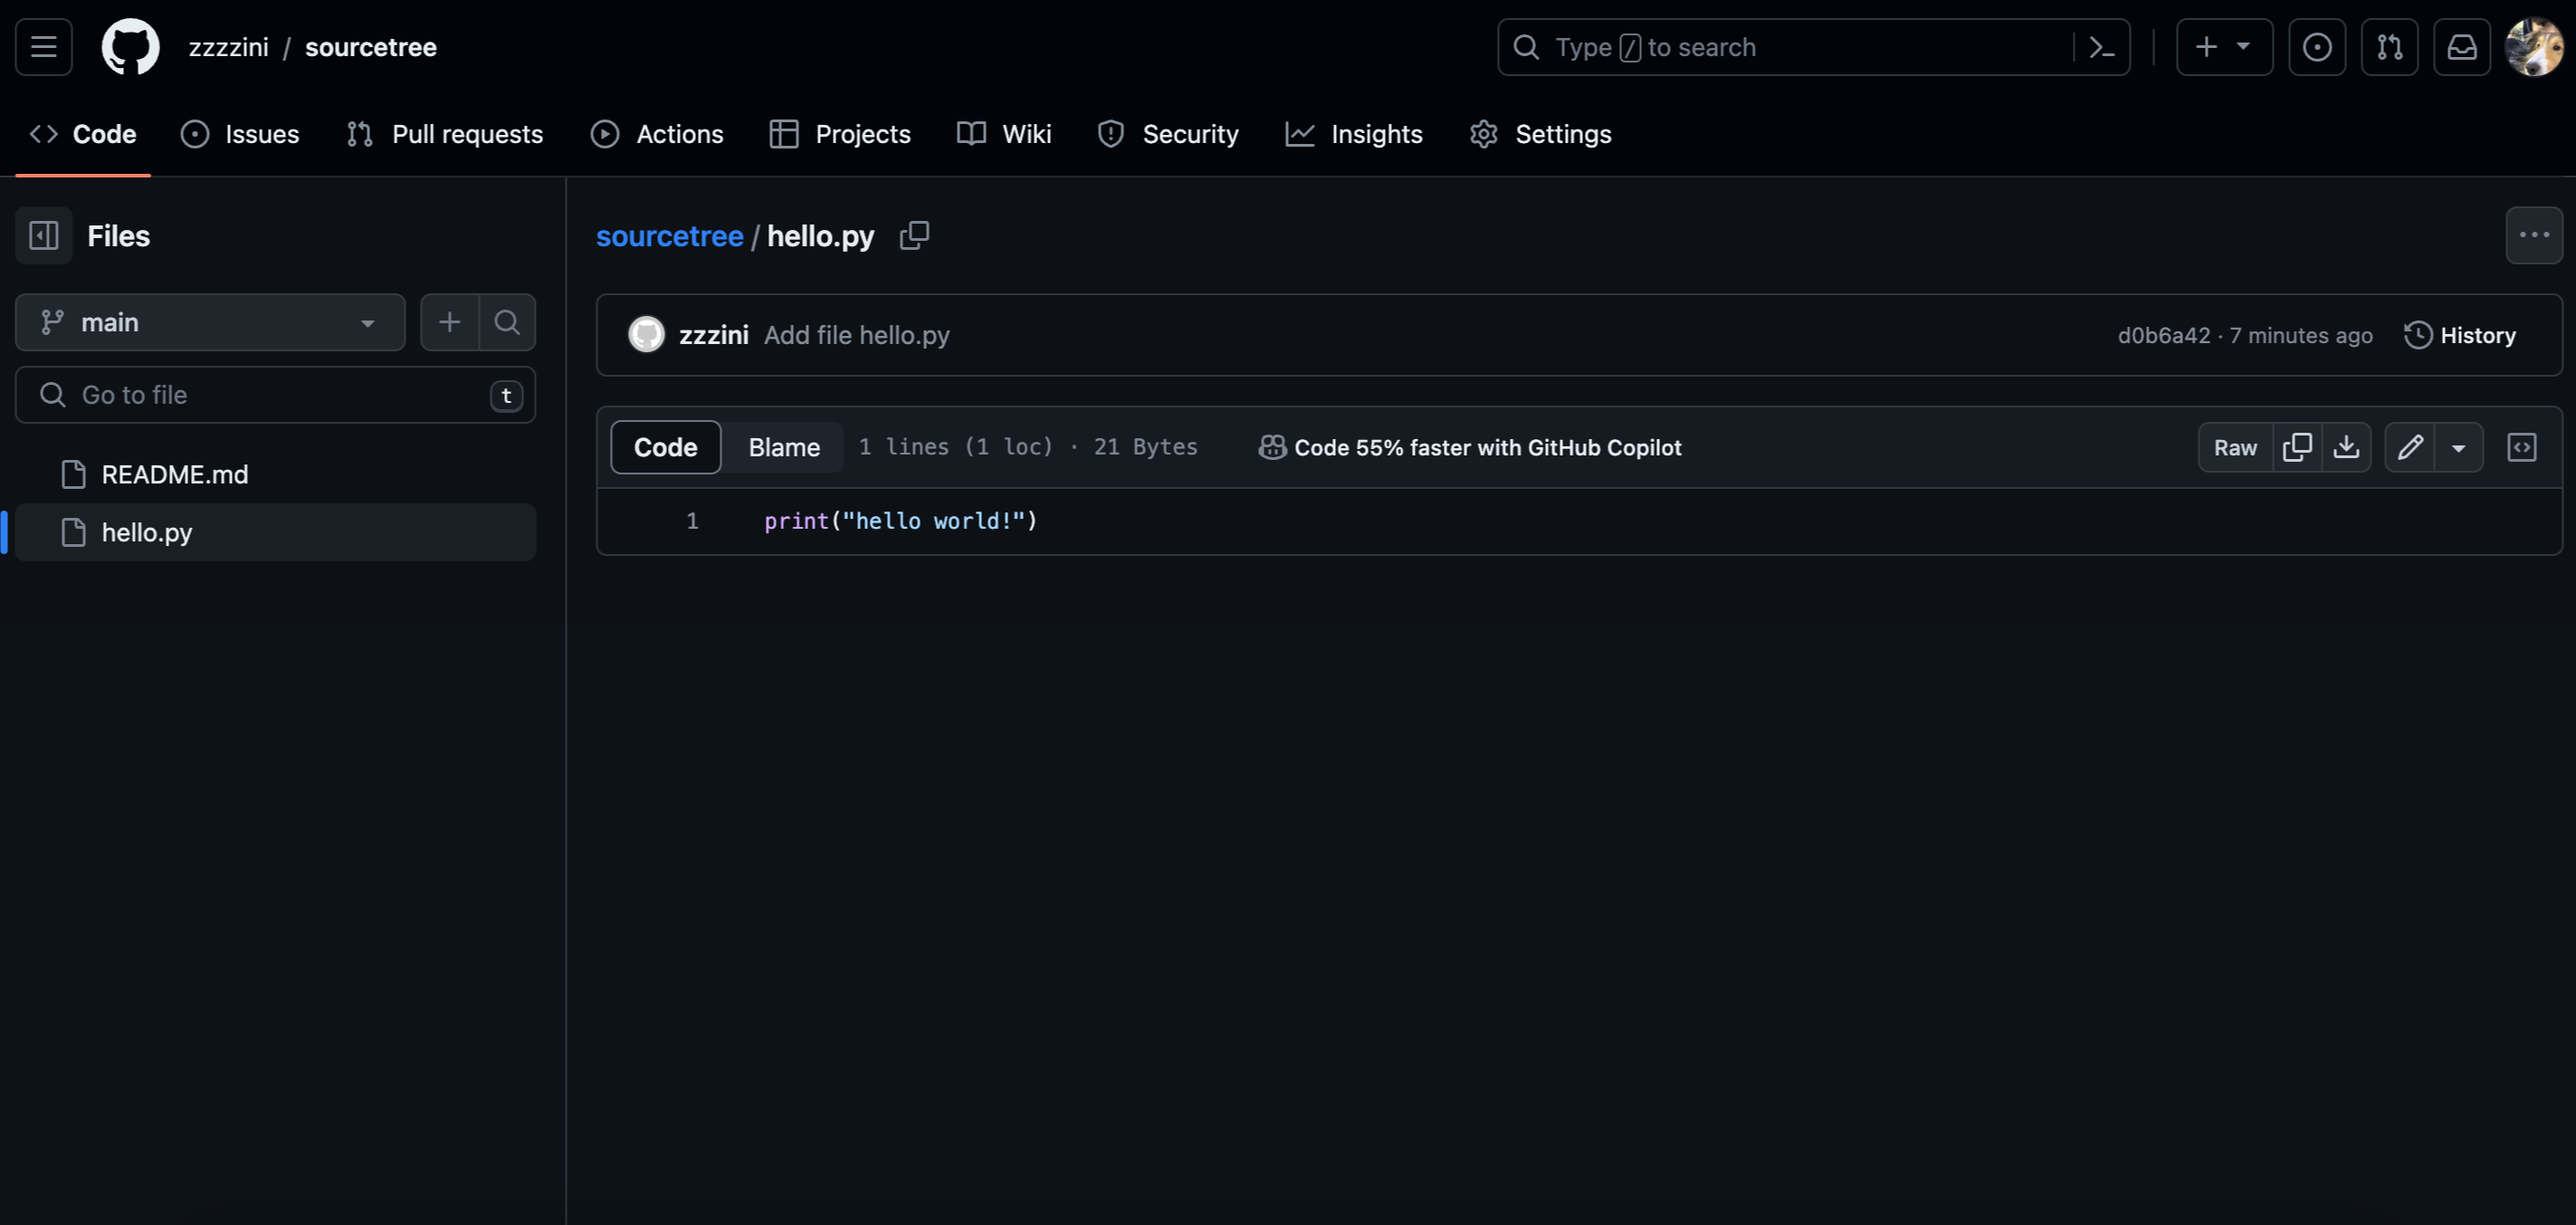This screenshot has height=1225, width=2576.
Task: Open the Security tab
Action: click(x=1168, y=134)
